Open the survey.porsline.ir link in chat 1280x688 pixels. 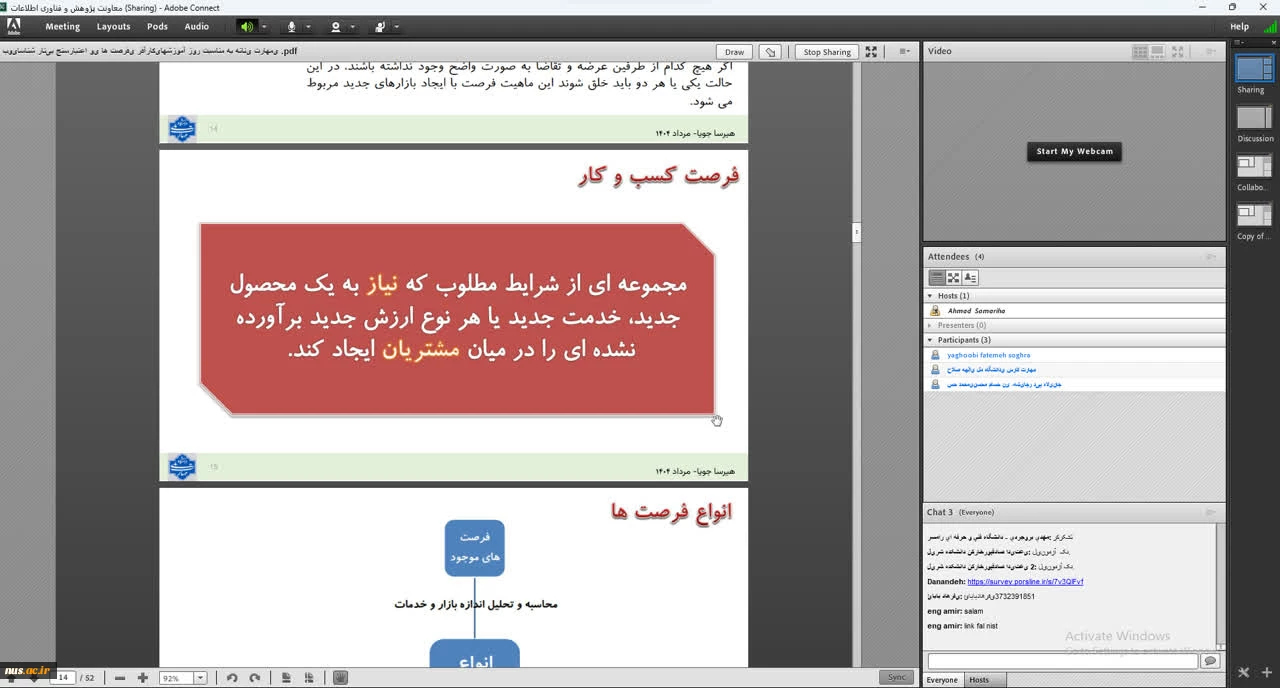(x=1025, y=582)
